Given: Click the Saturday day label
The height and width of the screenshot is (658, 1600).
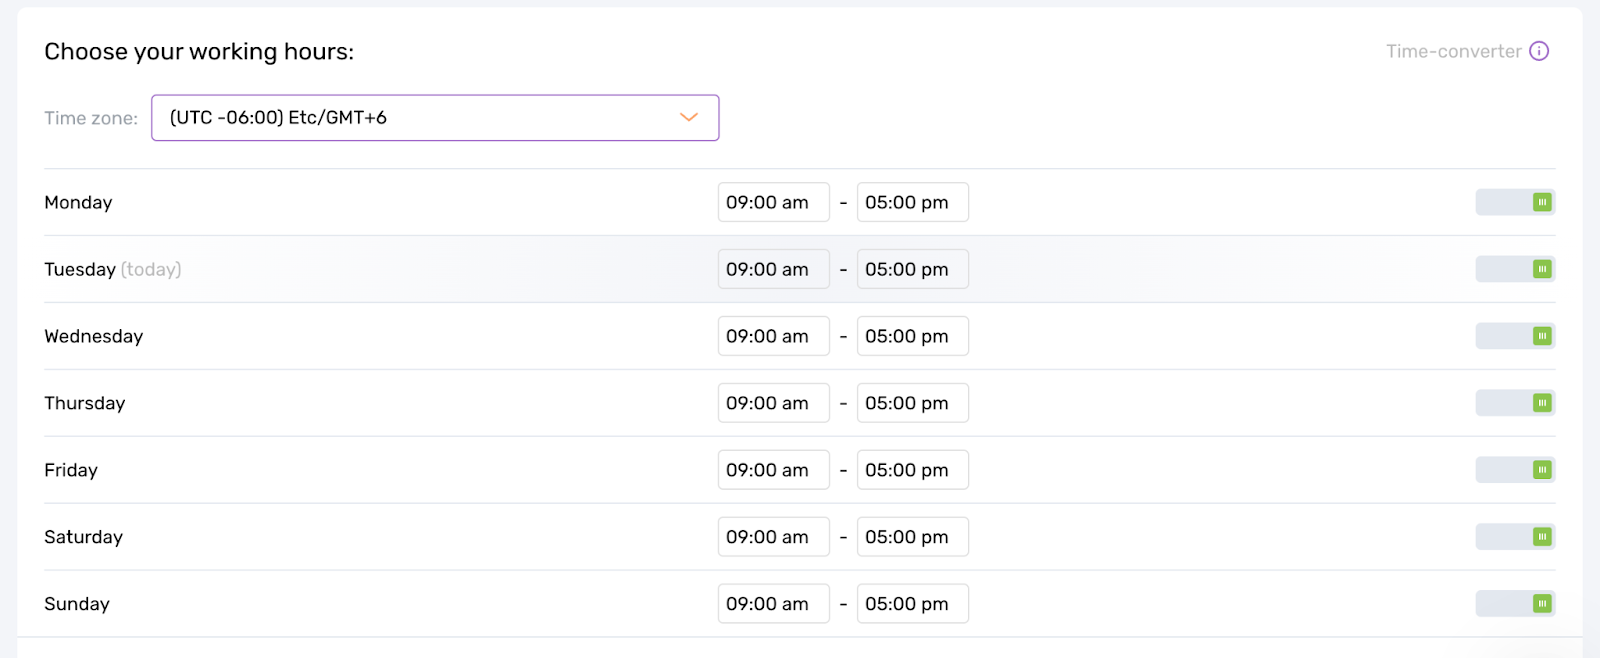Looking at the screenshot, I should point(84,538).
